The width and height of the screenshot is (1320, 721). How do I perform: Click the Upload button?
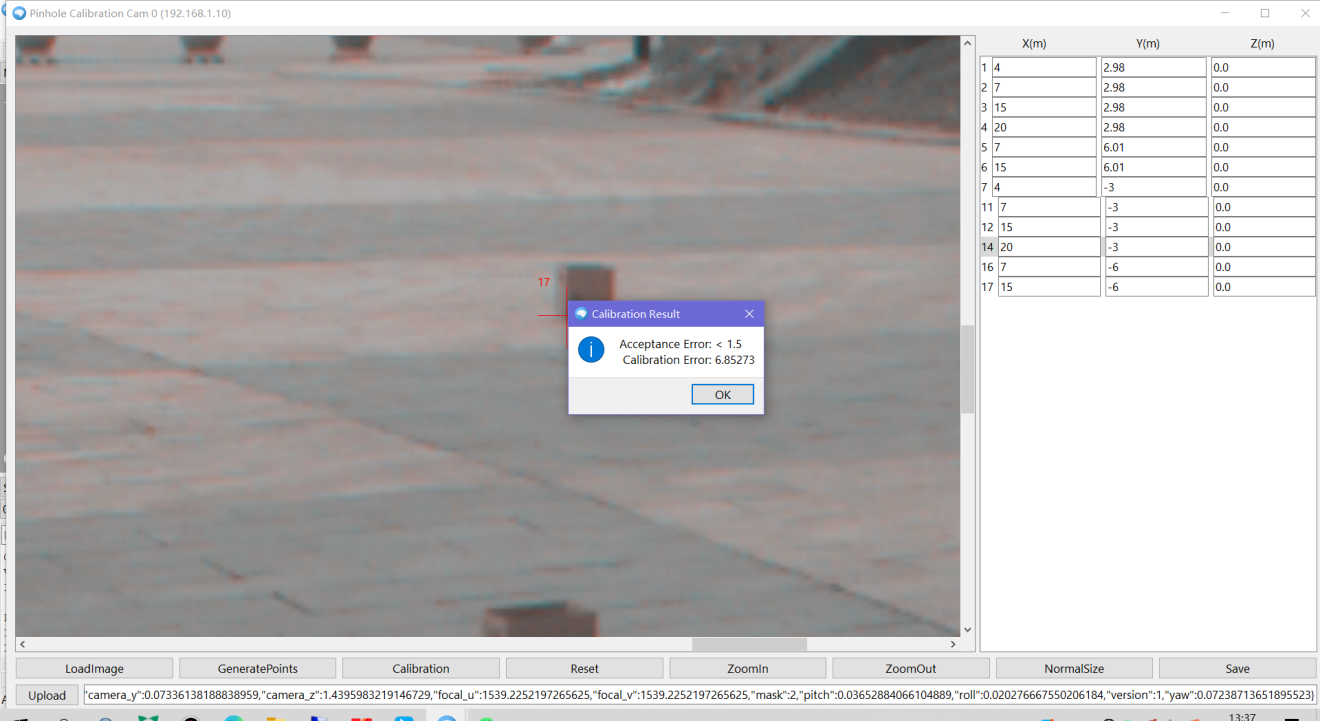click(x=47, y=695)
